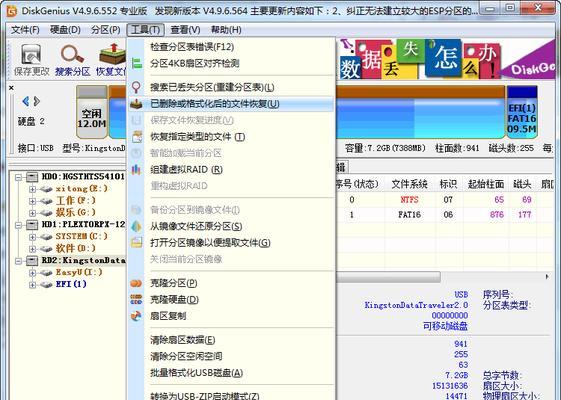Viewport: 561px width, 400px height.
Task: Close the open 工具(T) menu
Action: [x=146, y=30]
